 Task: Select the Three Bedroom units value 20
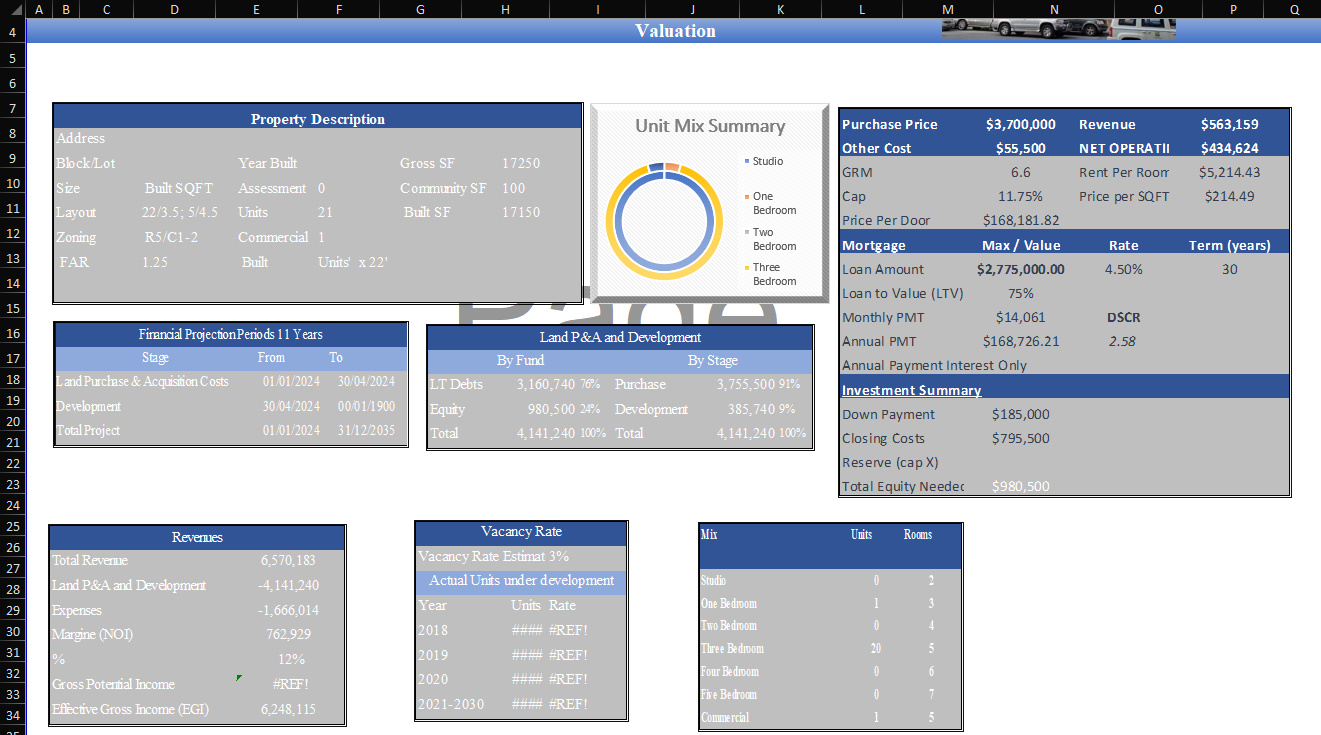tap(876, 648)
